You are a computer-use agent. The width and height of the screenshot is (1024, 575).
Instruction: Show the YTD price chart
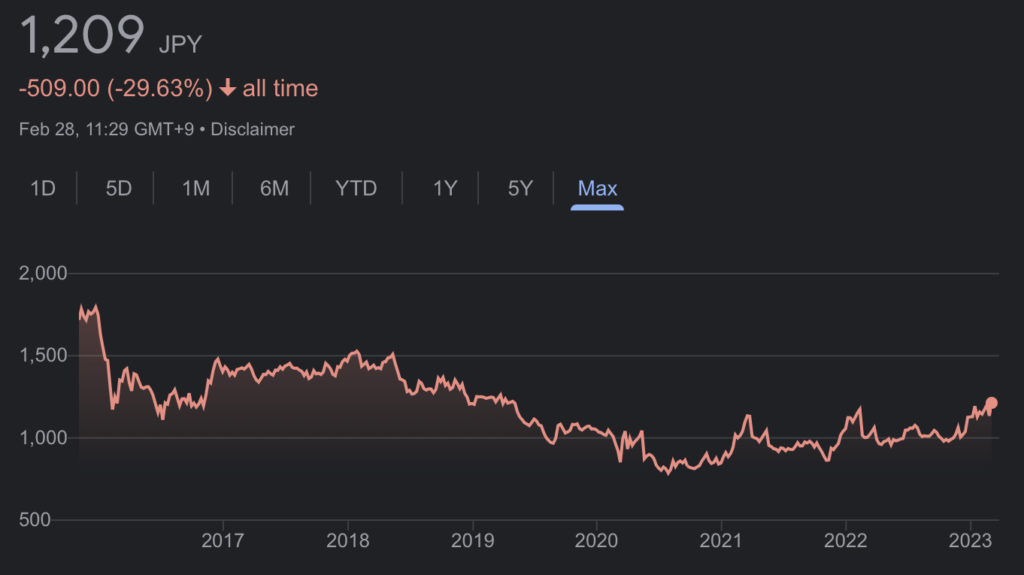pos(356,188)
